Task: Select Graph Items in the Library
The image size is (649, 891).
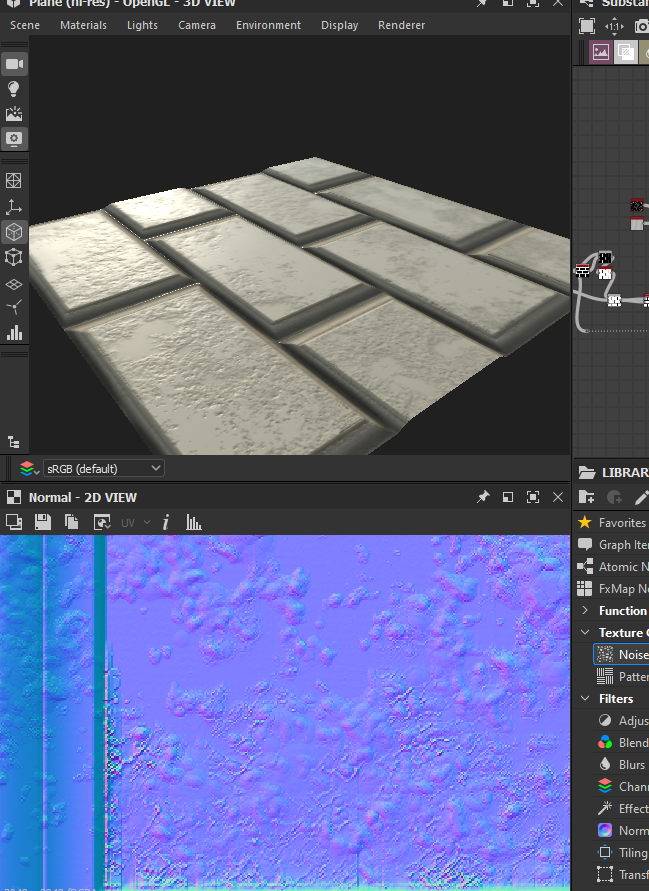Action: pos(613,544)
